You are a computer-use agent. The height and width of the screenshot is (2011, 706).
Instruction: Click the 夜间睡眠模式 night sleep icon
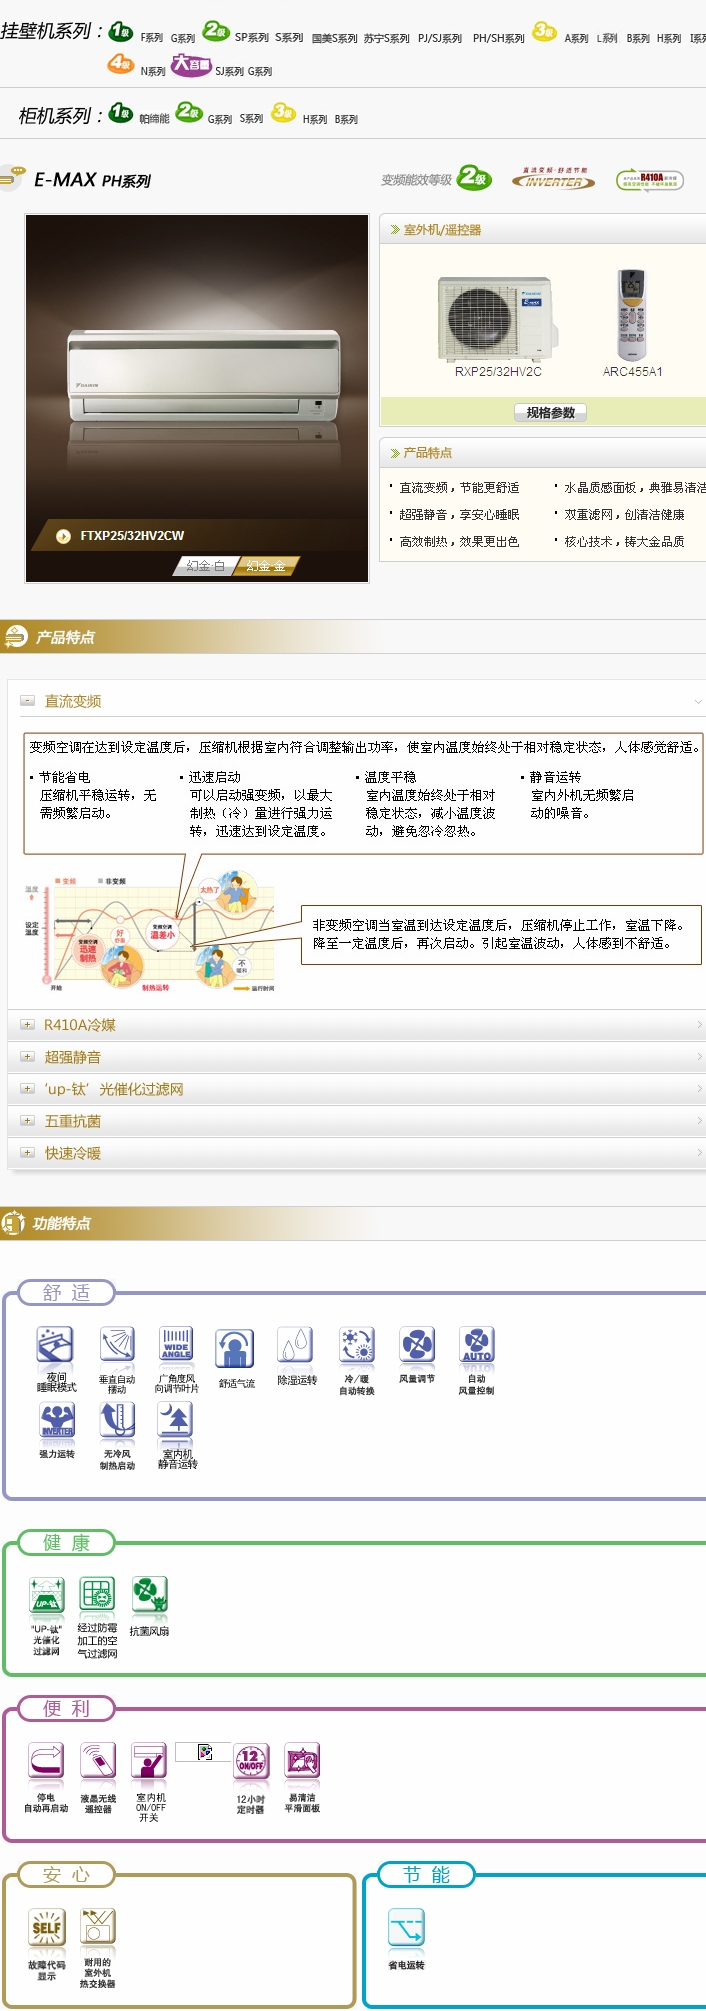click(x=56, y=1346)
